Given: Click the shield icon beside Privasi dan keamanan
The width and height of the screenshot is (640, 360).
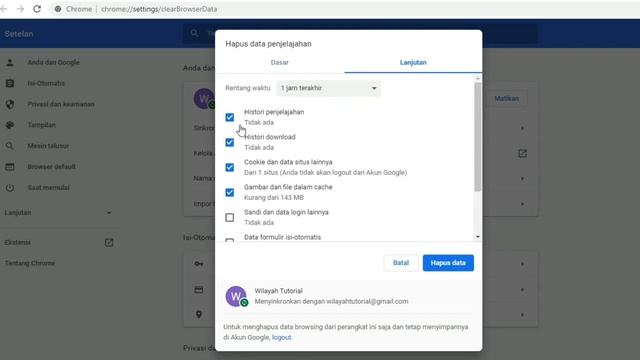Looking at the screenshot, I should (x=10, y=104).
